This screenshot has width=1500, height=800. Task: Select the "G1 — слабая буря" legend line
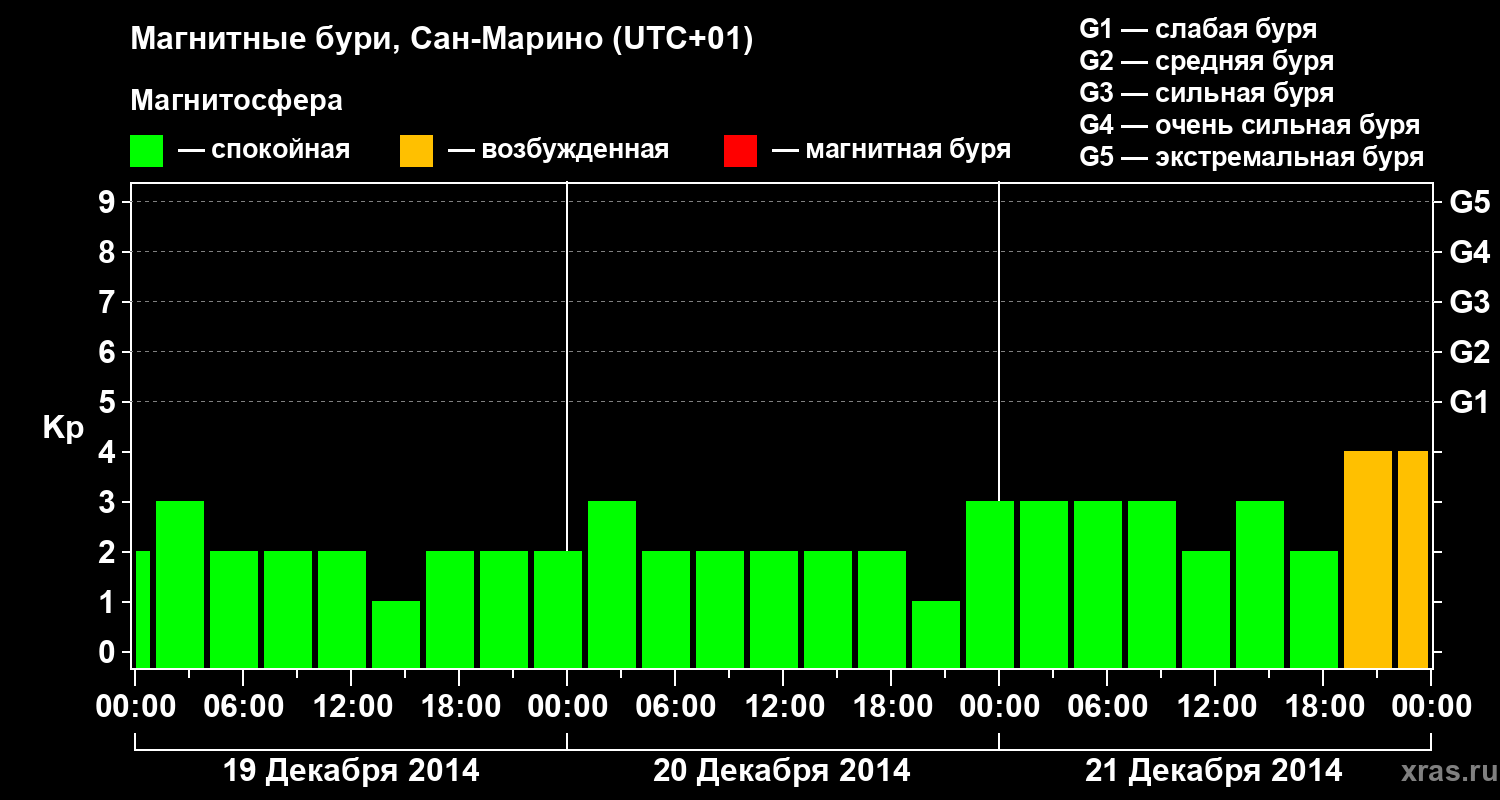coord(1198,29)
